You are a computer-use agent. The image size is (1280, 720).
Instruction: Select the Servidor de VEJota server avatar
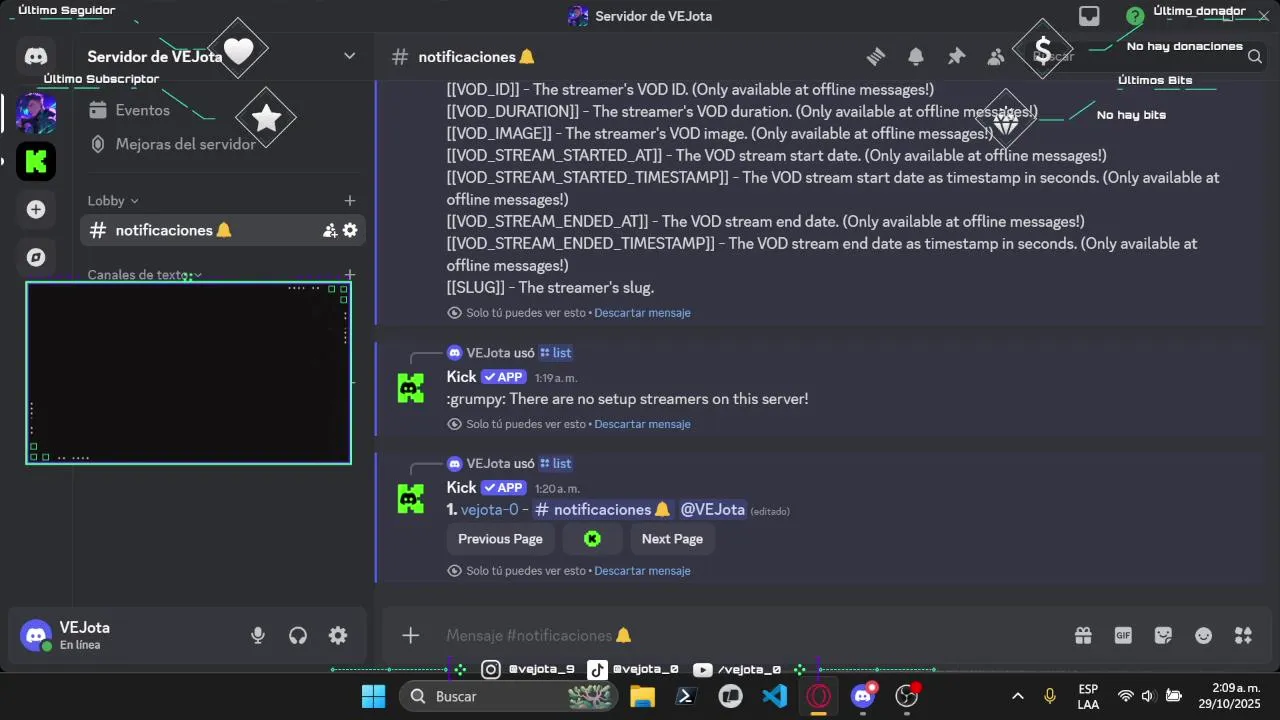[x=36, y=113]
